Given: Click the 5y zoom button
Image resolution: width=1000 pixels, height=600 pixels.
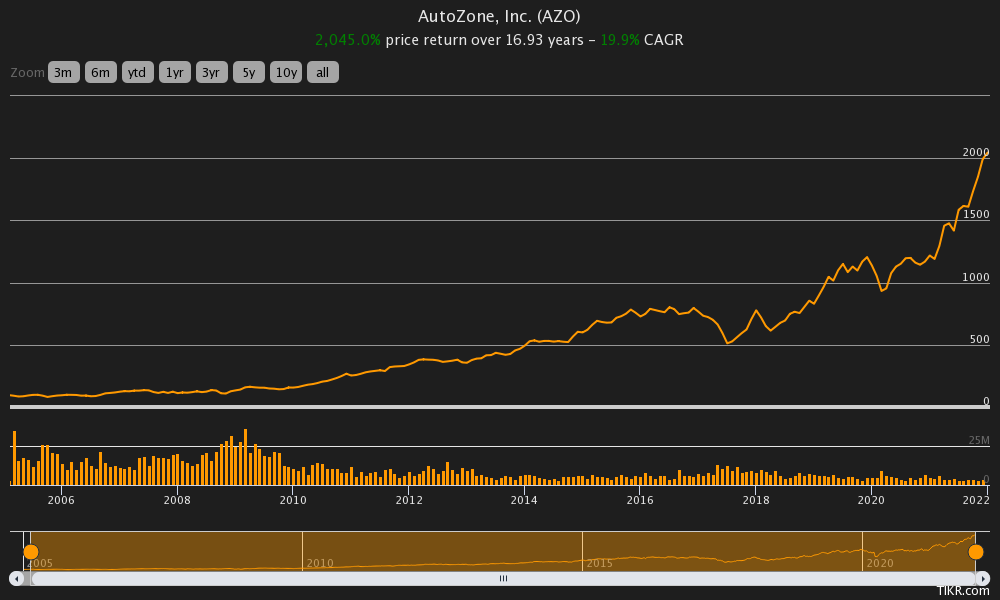Looking at the screenshot, I should coord(249,73).
